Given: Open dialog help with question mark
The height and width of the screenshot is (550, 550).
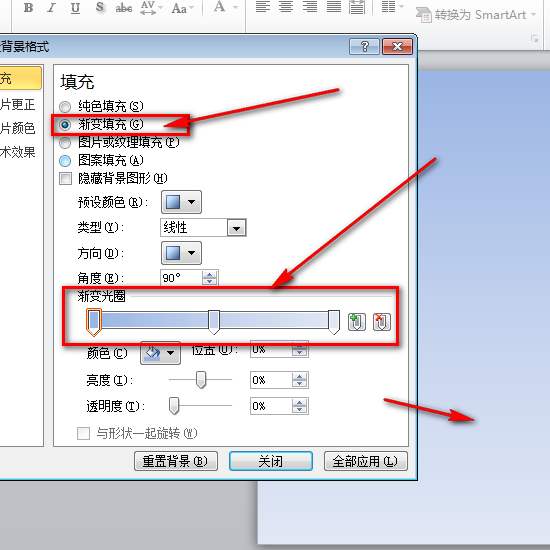Looking at the screenshot, I should 364,46.
